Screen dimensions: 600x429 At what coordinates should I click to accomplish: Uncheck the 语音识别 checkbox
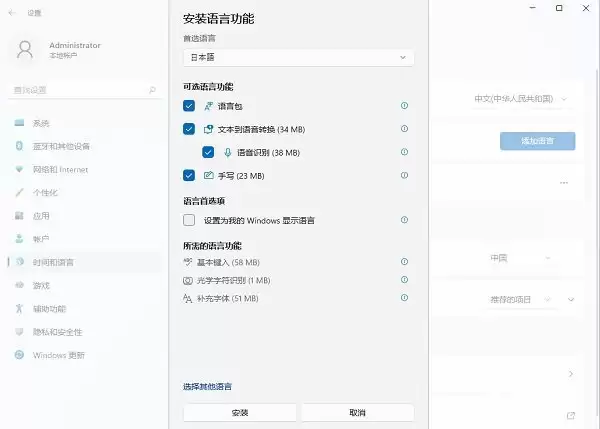coord(208,152)
